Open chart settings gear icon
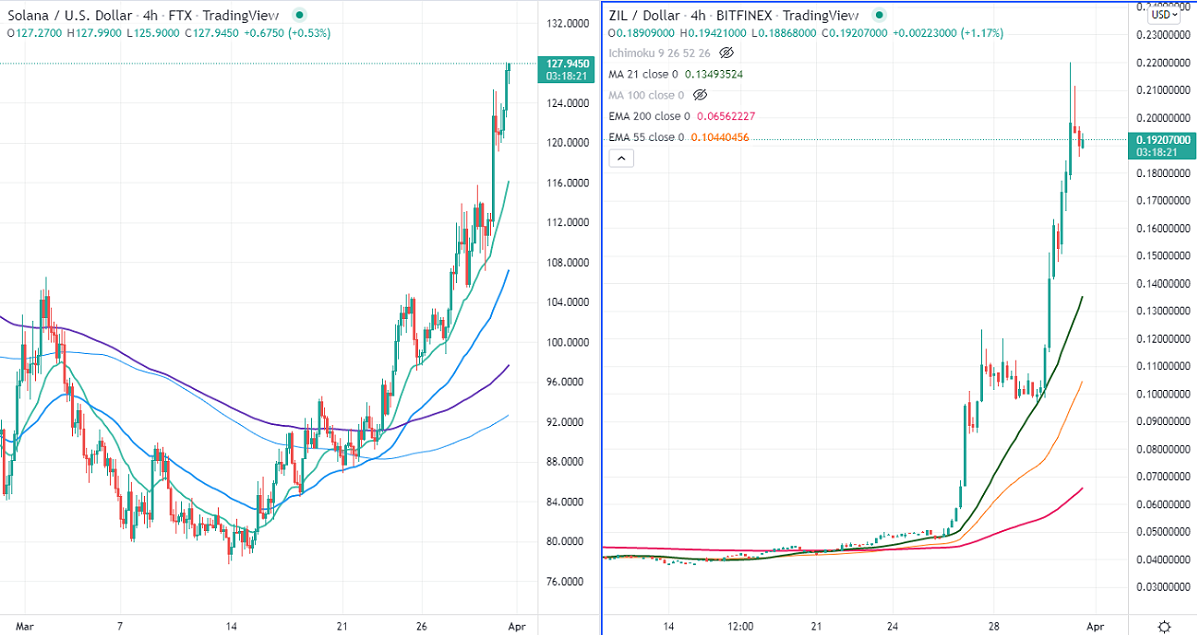The image size is (1197, 635). 1163,625
